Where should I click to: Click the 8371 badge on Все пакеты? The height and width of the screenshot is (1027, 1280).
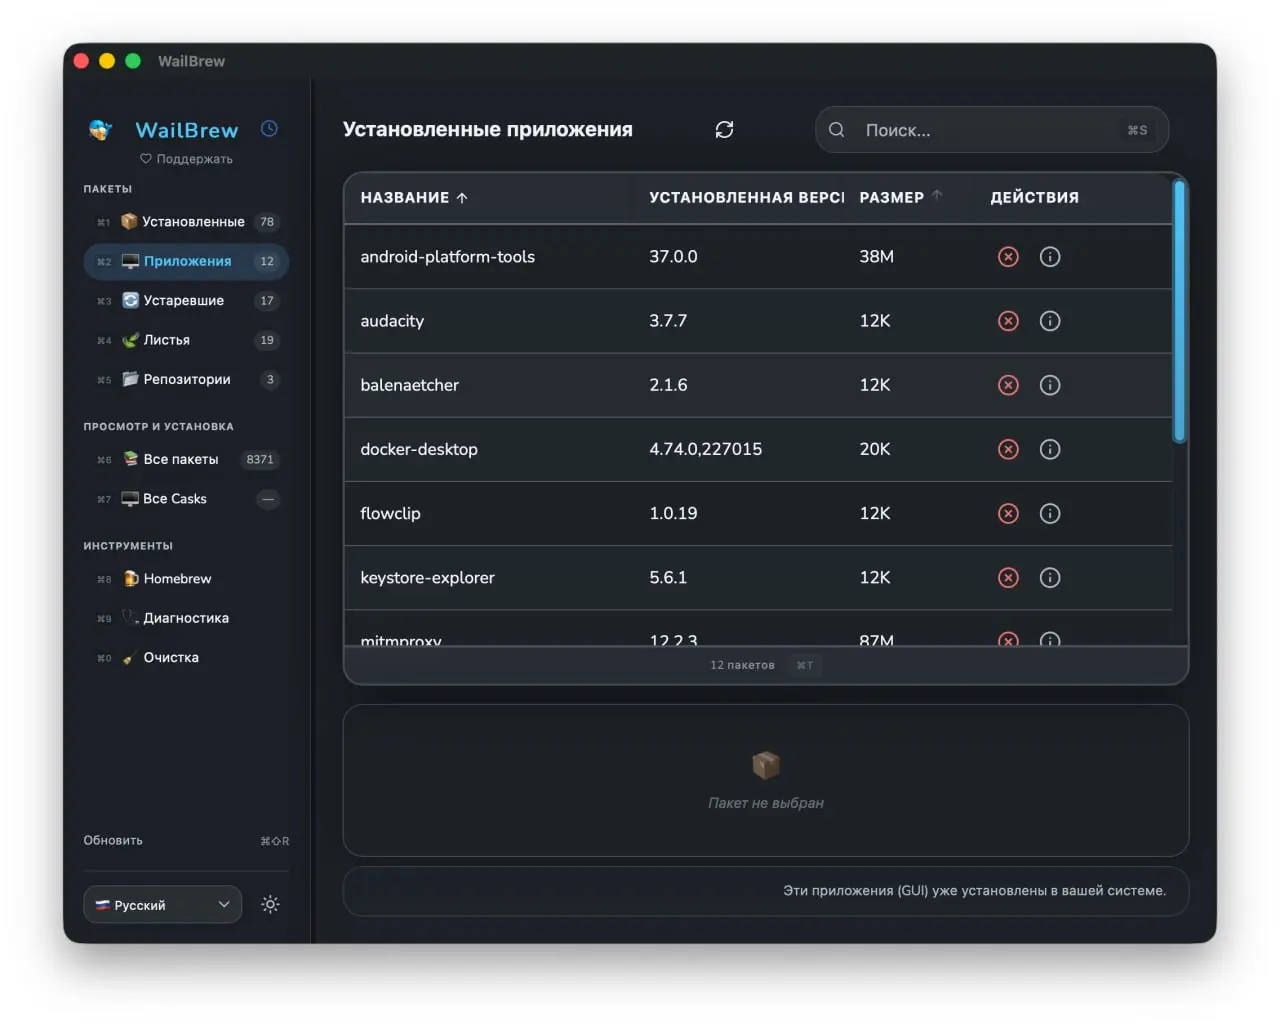coord(260,459)
